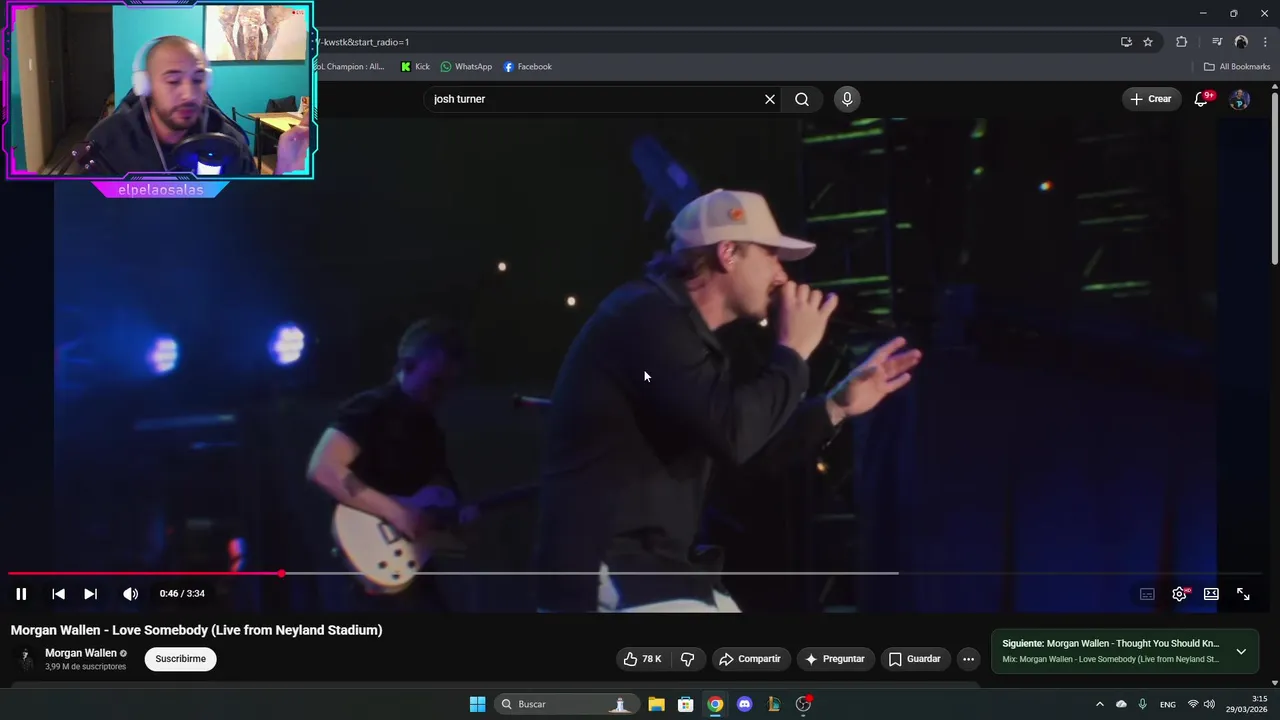This screenshot has width=1280, height=720.
Task: Open the system volume tray icon
Action: point(1209,704)
